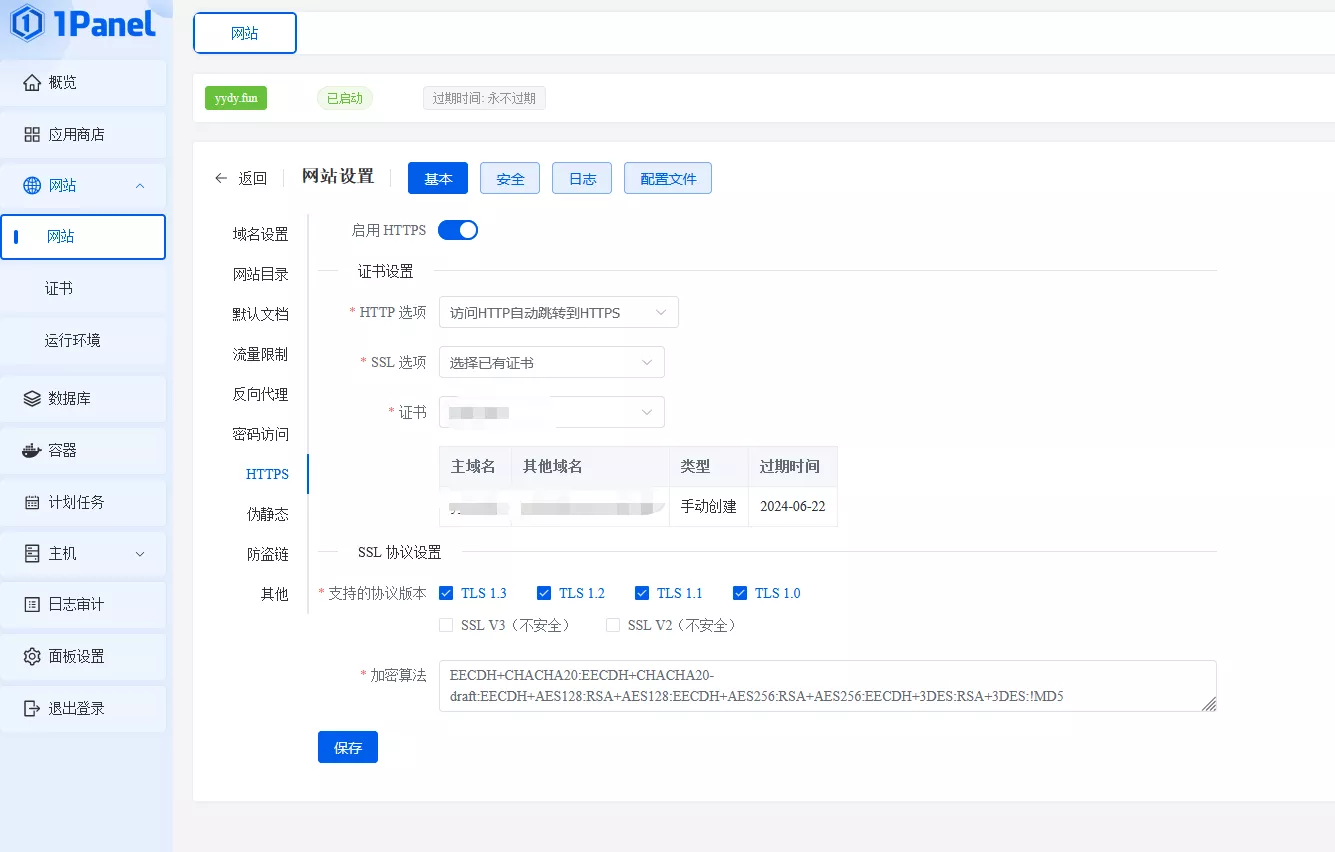
Task: Click the yydy.fun domain tag
Action: tap(236, 98)
